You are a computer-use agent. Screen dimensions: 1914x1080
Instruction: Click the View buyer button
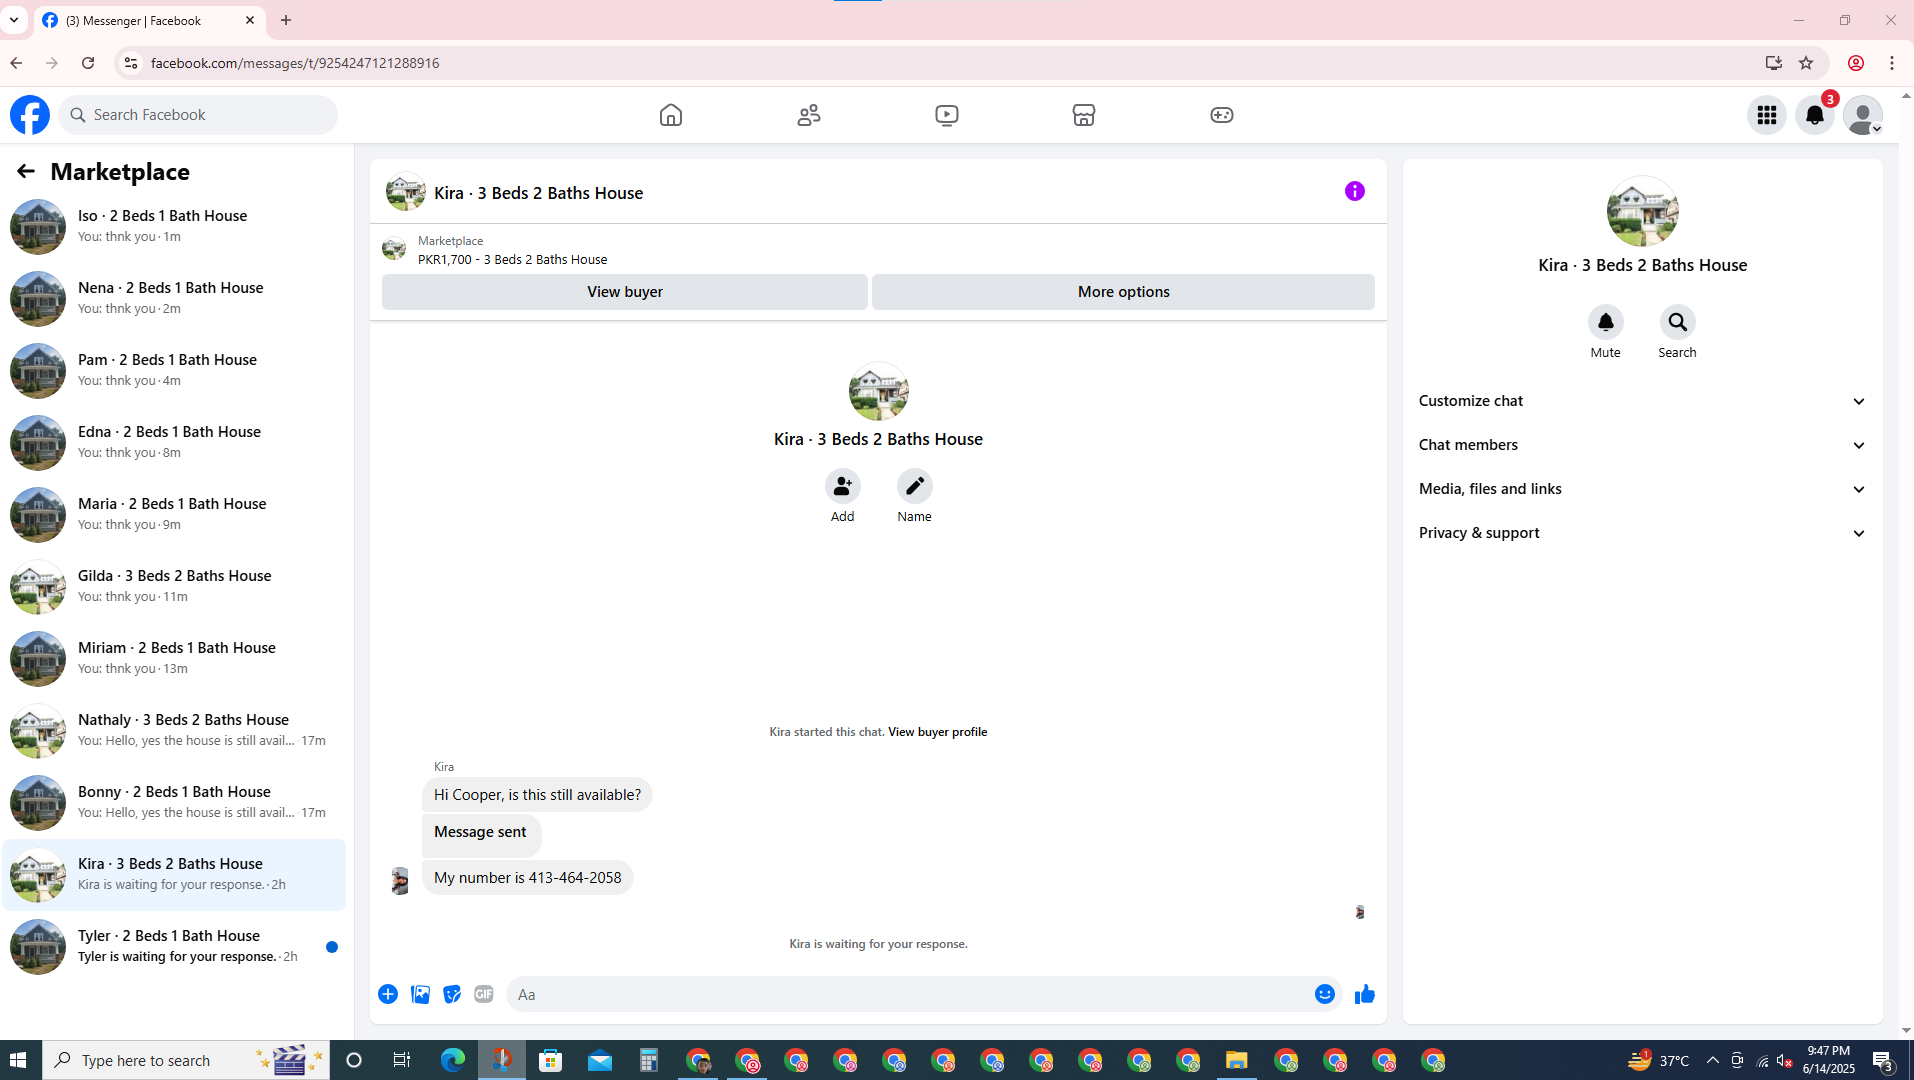[x=624, y=292]
